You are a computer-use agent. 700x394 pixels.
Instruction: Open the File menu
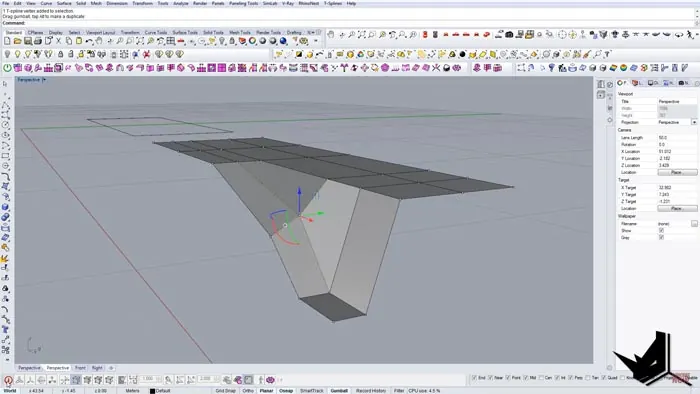coord(5,3)
